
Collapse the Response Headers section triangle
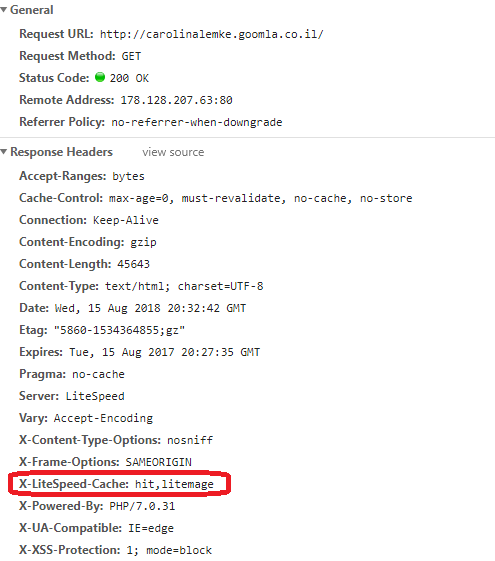point(4,152)
